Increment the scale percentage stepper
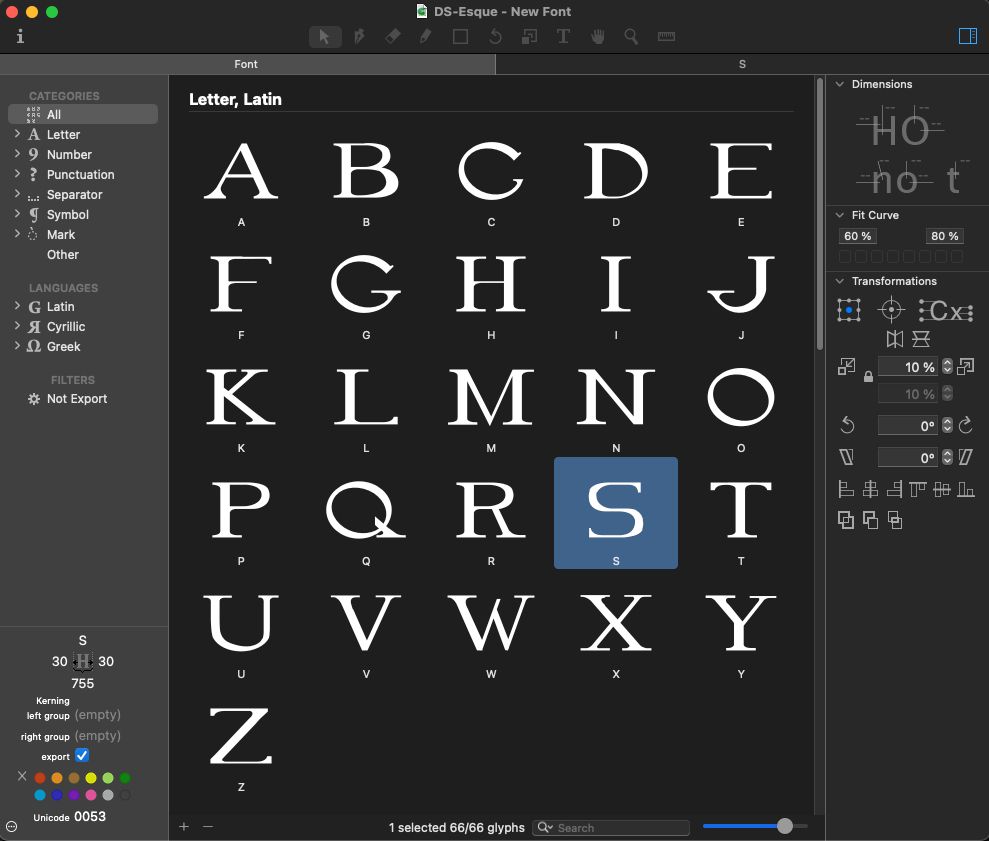Image resolution: width=989 pixels, height=841 pixels. tap(947, 363)
